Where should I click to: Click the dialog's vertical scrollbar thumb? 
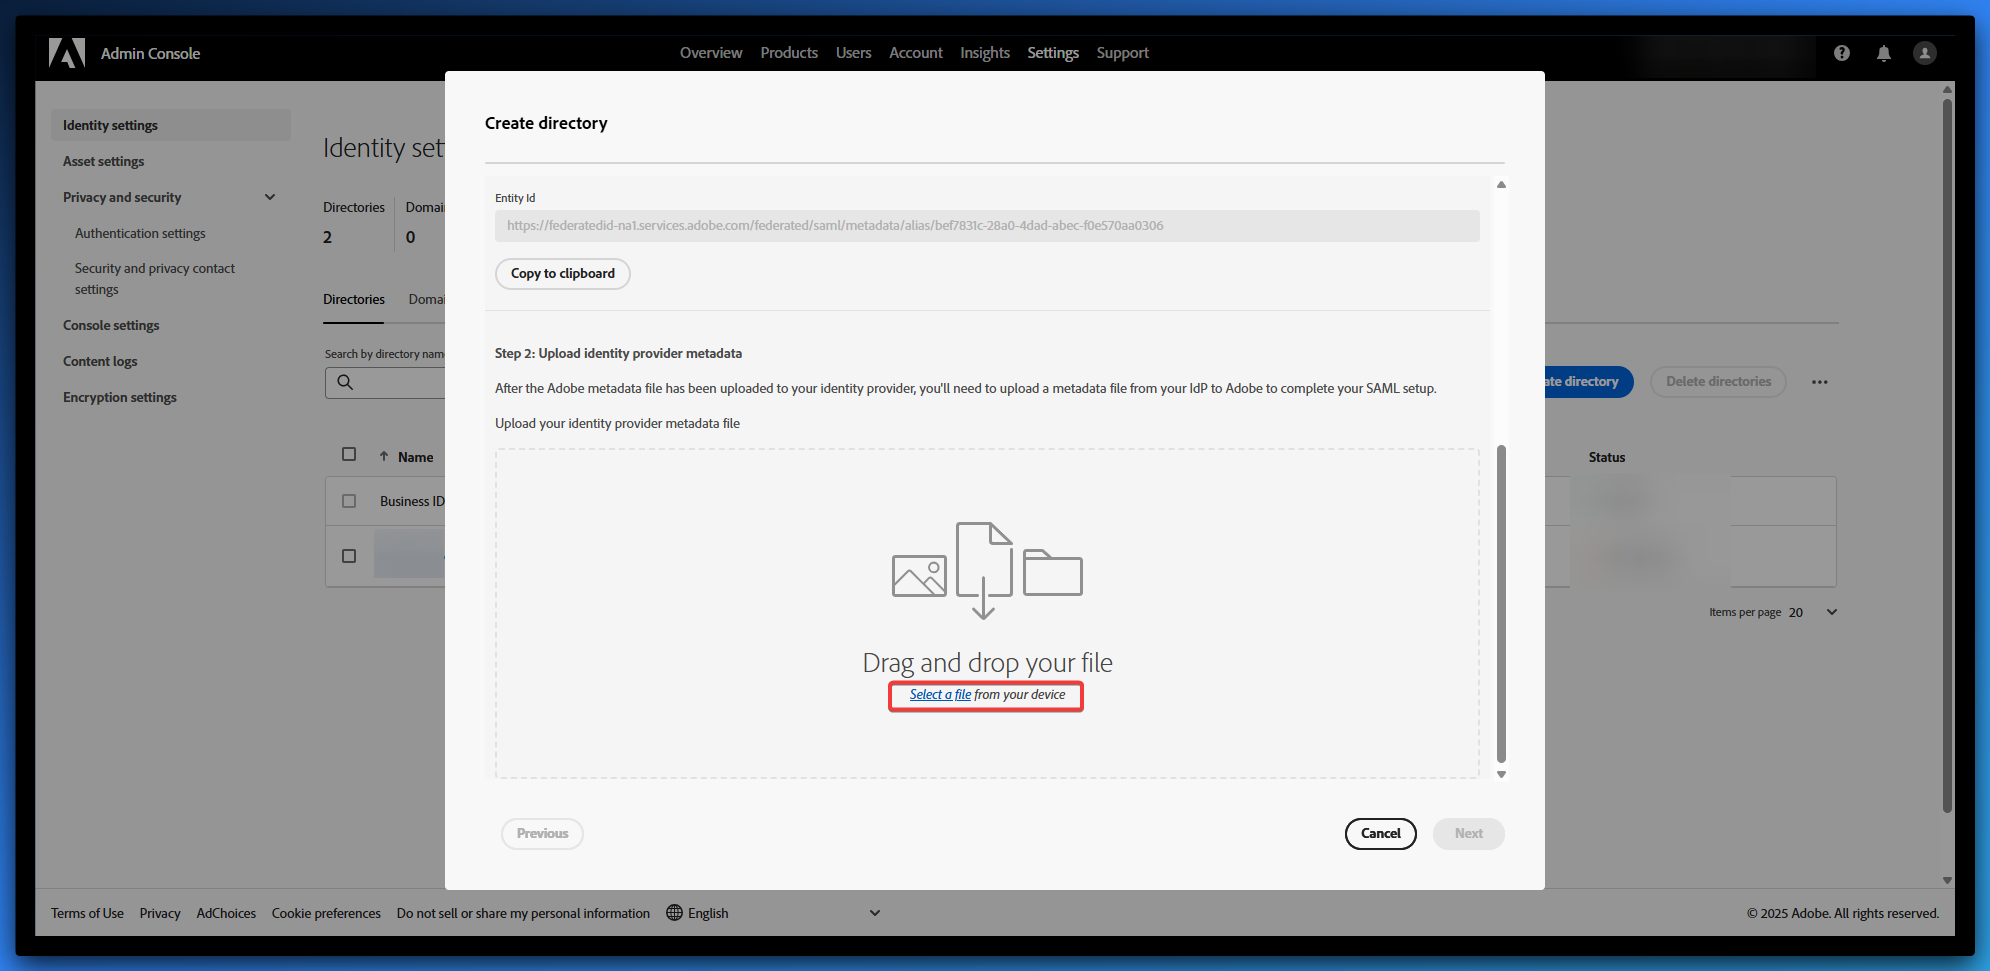click(1500, 600)
